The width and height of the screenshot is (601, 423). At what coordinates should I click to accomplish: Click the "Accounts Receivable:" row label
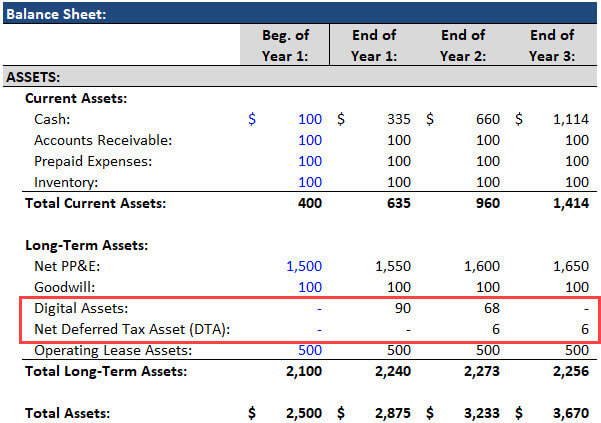point(103,140)
